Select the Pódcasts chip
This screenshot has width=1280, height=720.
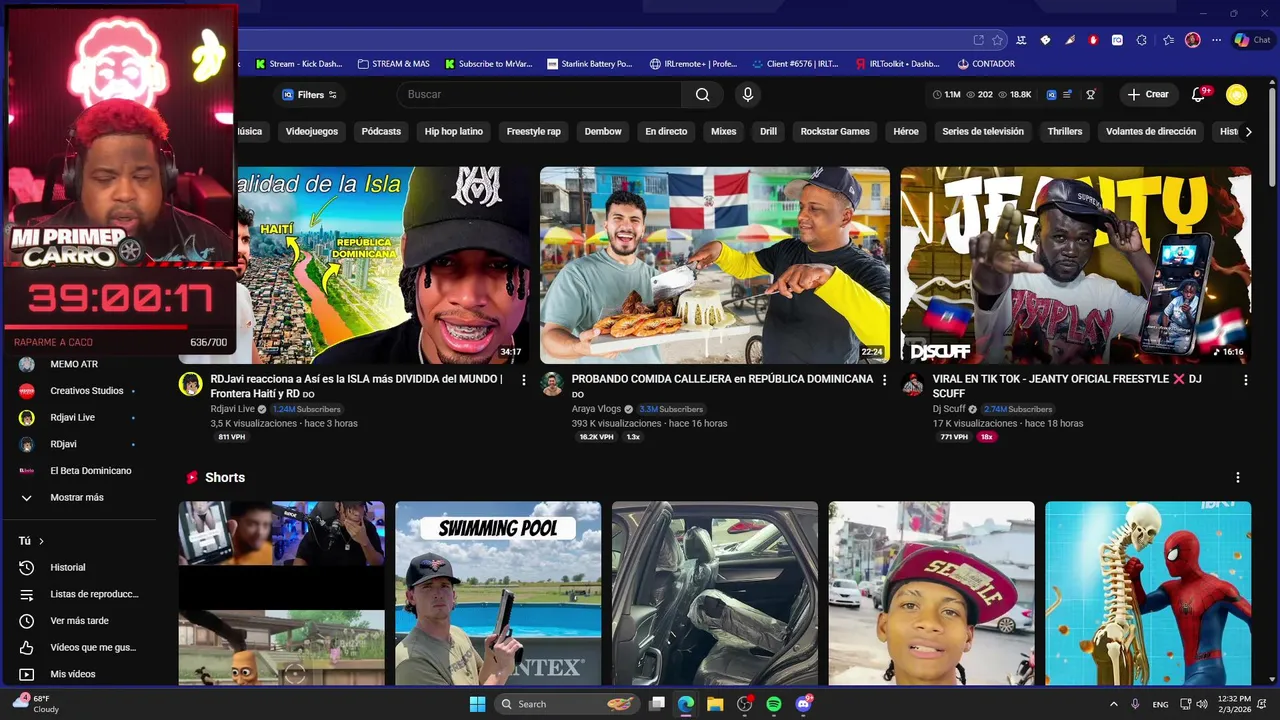tap(381, 131)
